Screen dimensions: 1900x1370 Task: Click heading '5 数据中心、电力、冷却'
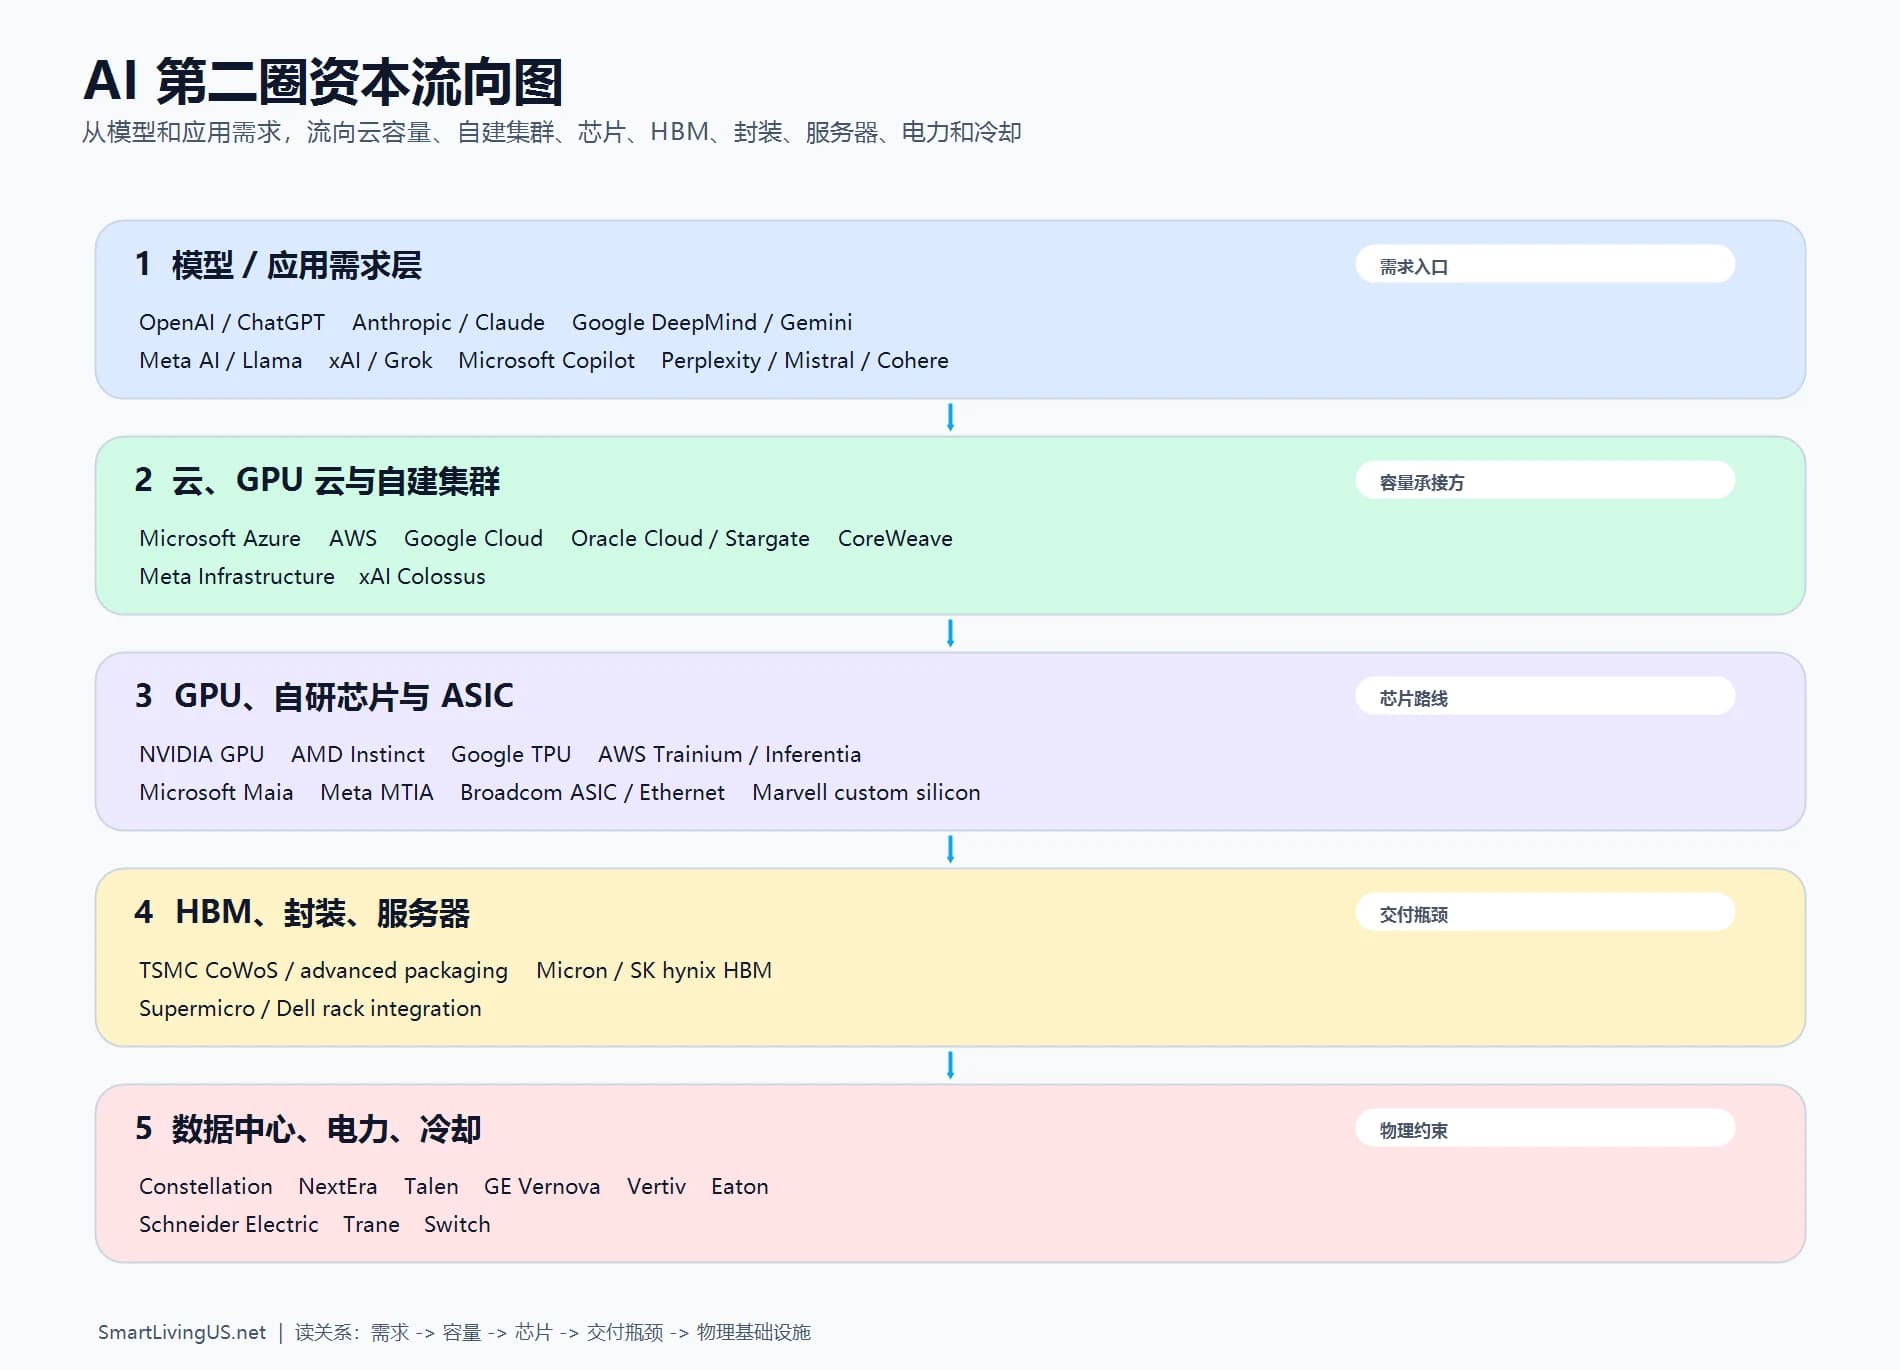pyautogui.click(x=308, y=1129)
